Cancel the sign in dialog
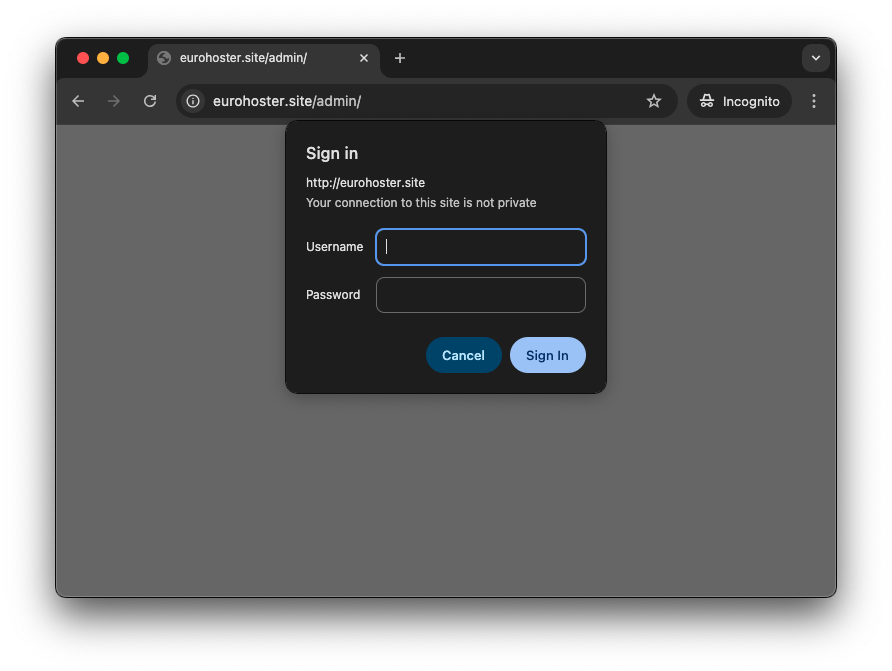Screen dimensions: 892x671 click(463, 355)
